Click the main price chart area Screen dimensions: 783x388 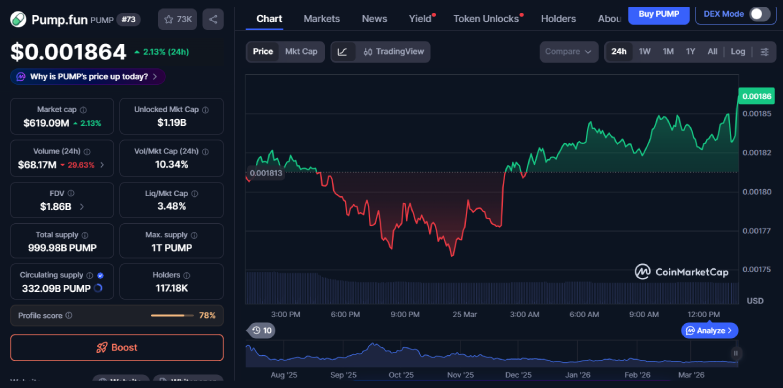point(491,190)
